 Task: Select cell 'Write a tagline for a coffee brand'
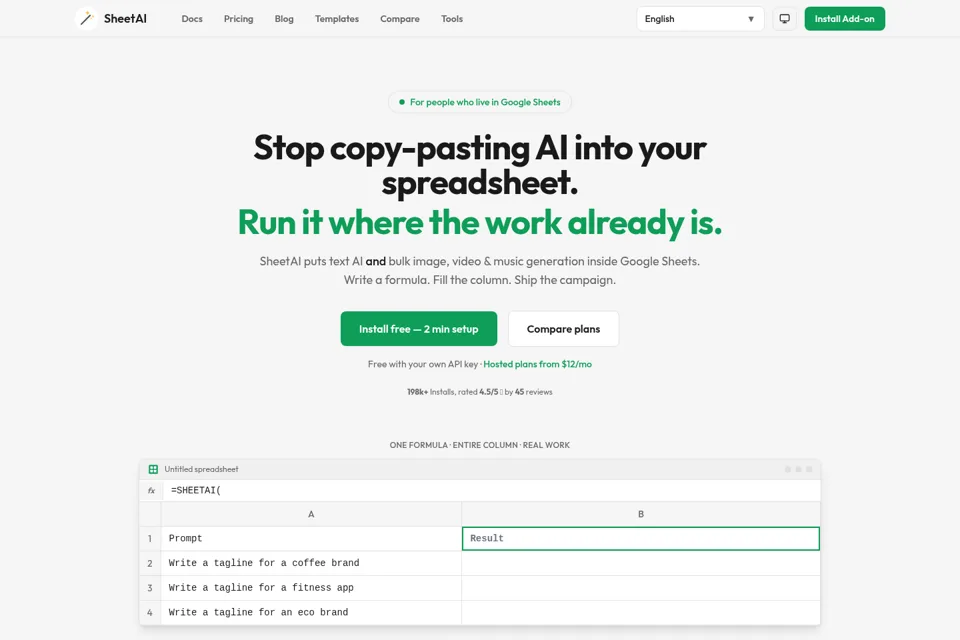pos(311,563)
